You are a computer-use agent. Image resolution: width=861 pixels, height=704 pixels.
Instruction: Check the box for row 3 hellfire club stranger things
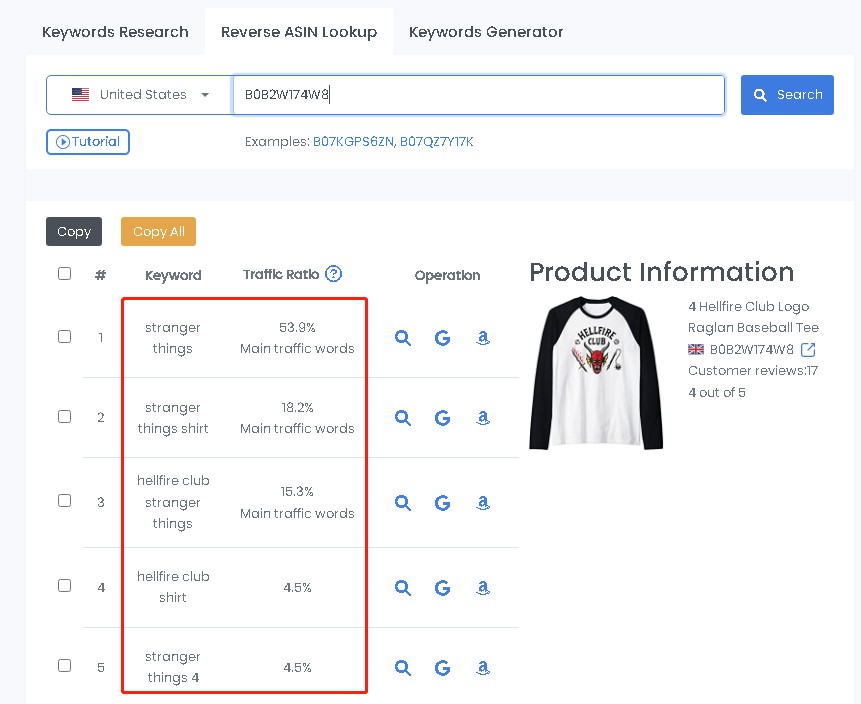pyautogui.click(x=64, y=501)
